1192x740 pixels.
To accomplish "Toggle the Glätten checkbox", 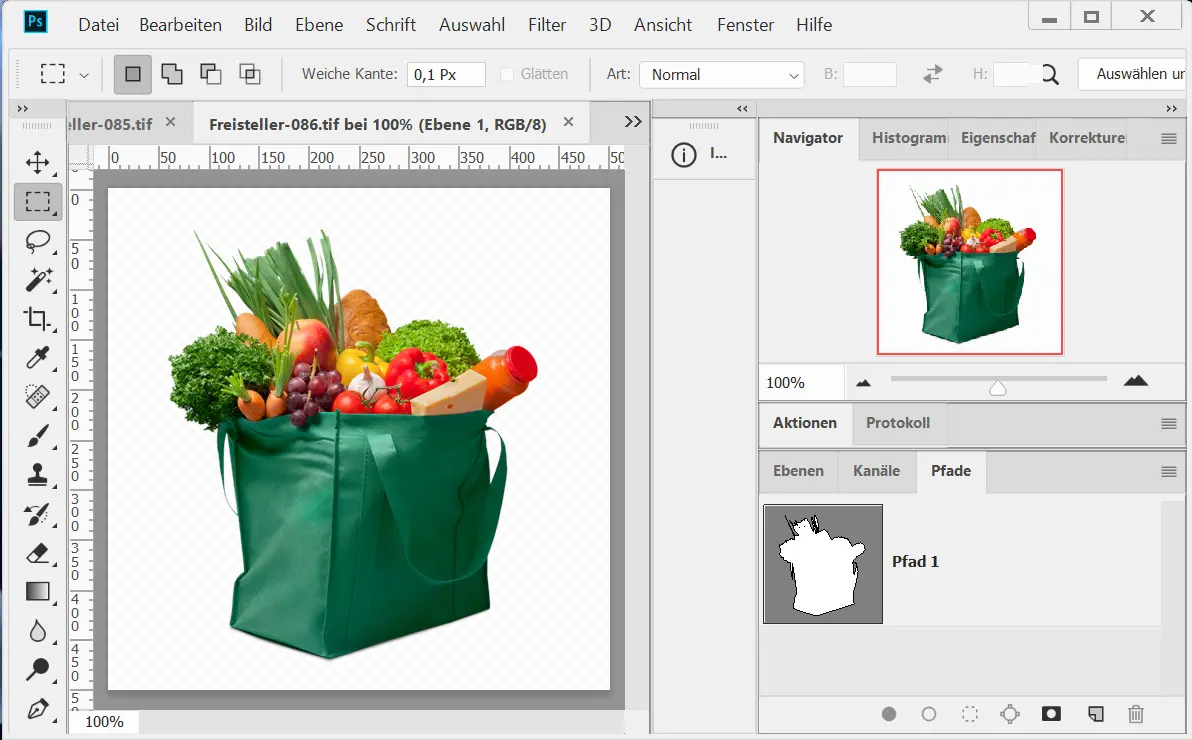I will 507,74.
